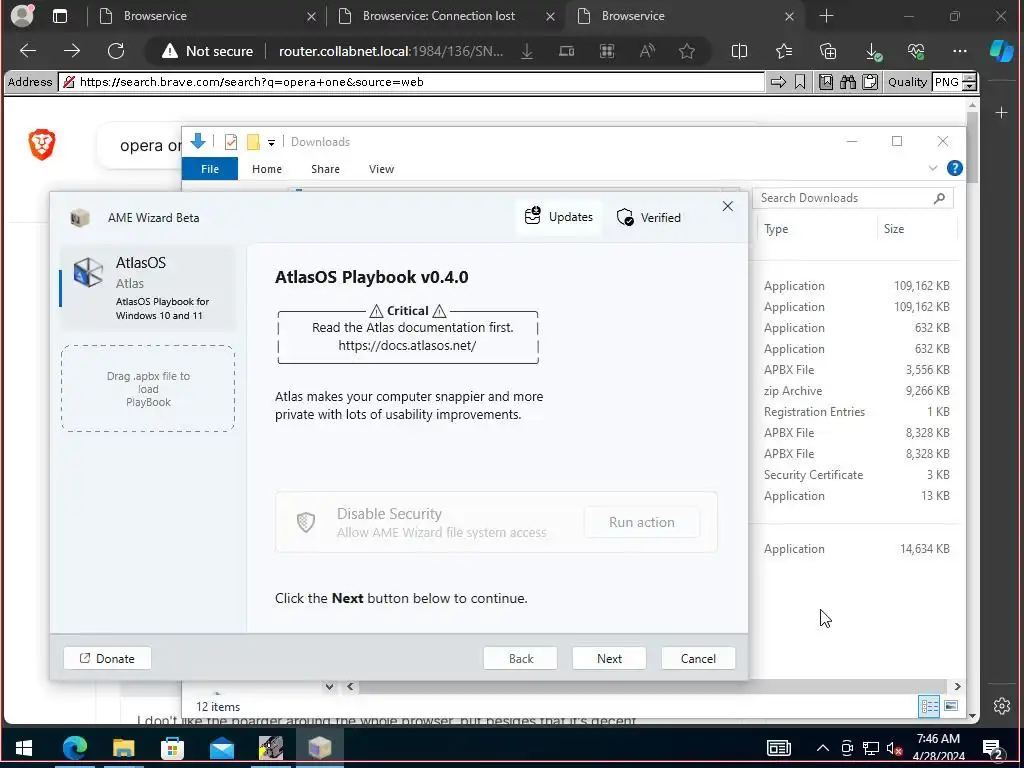
Task: Open a new Edge tab
Action: tap(826, 16)
